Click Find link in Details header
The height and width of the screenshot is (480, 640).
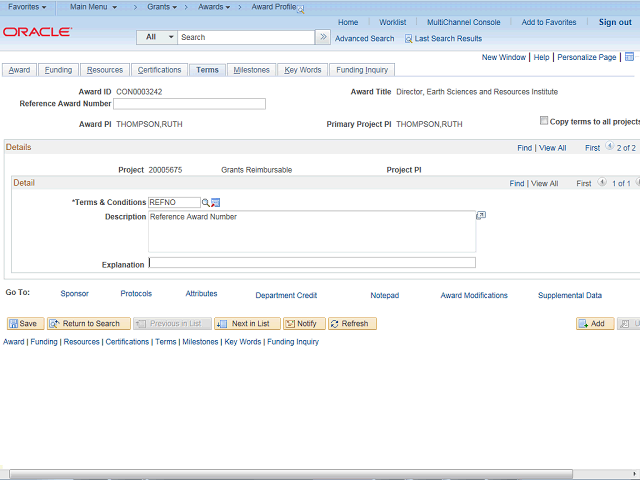pyautogui.click(x=524, y=148)
